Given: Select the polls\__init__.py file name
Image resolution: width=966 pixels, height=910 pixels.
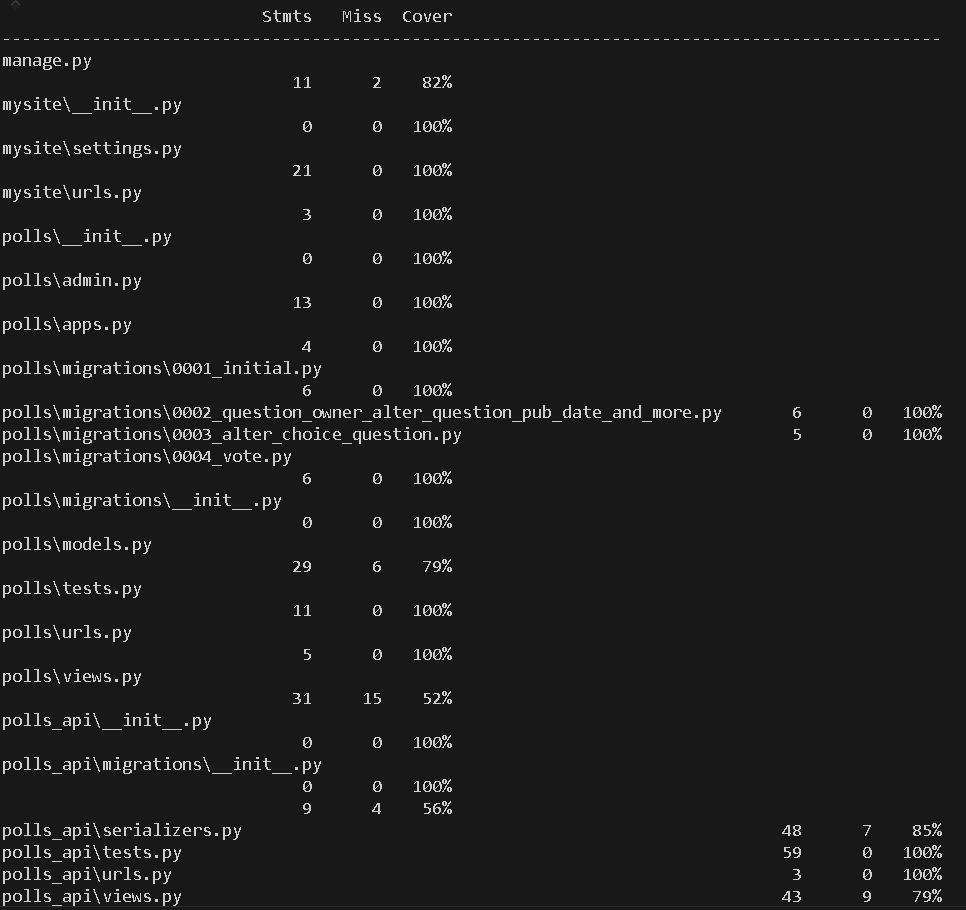Looking at the screenshot, I should click(x=87, y=237).
